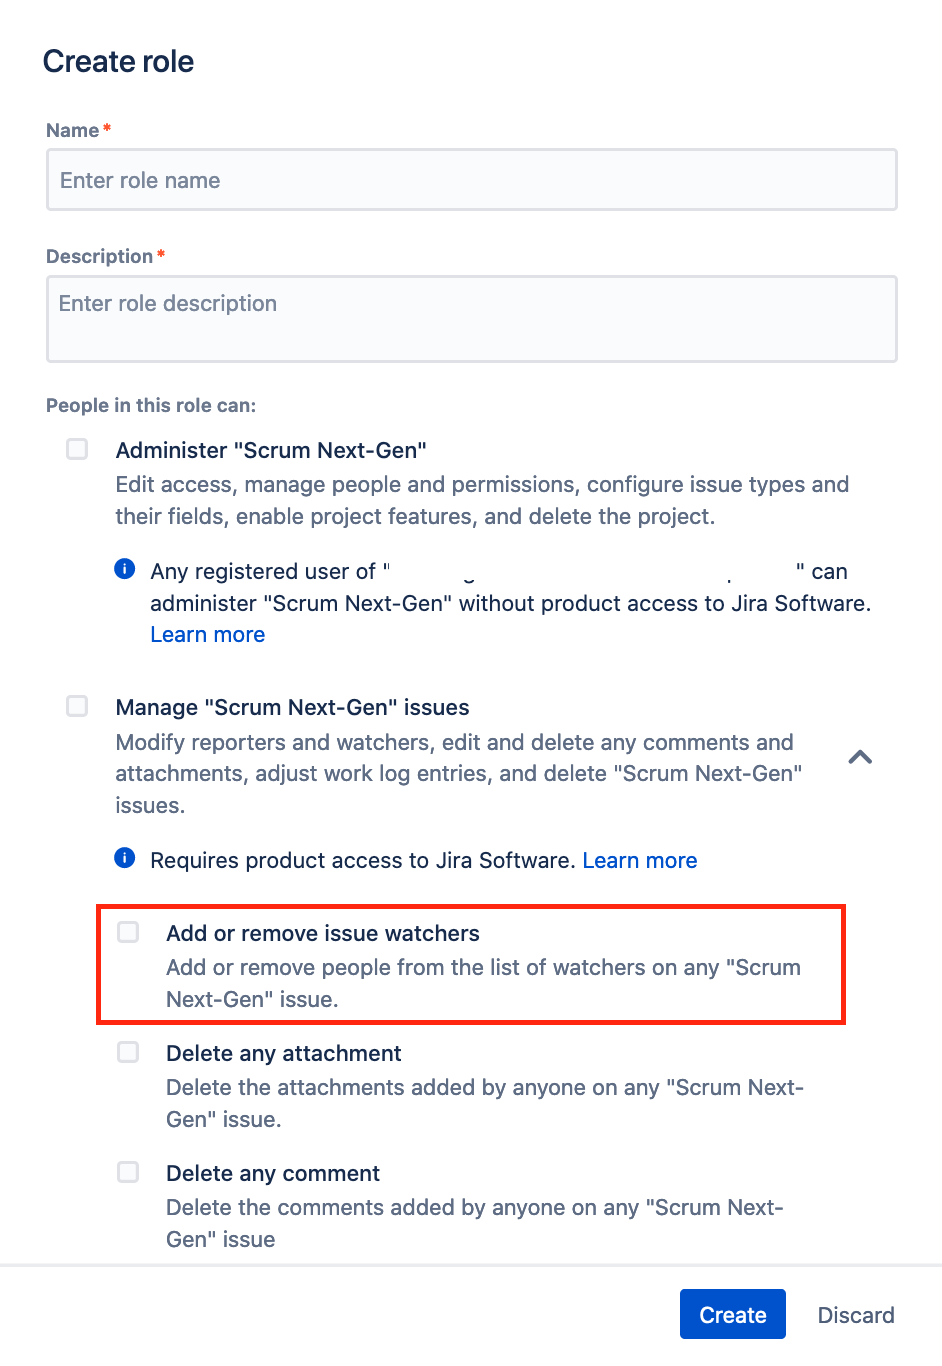The height and width of the screenshot is (1366, 942).
Task: Click the 'People in this role can:' label
Action: coord(151,405)
